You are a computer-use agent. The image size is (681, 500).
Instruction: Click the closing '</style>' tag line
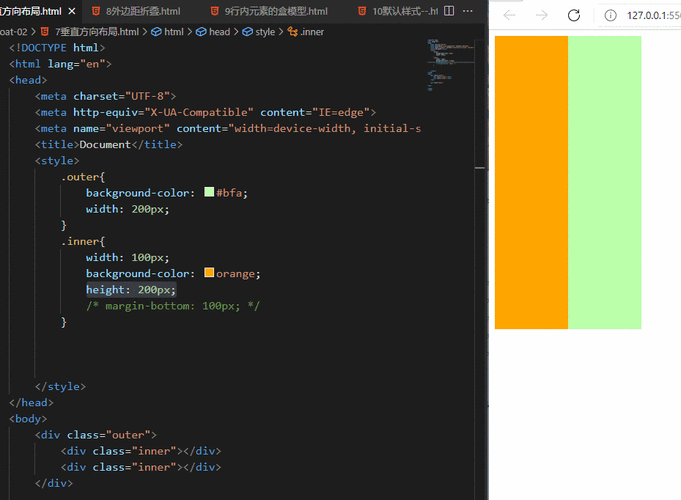60,387
